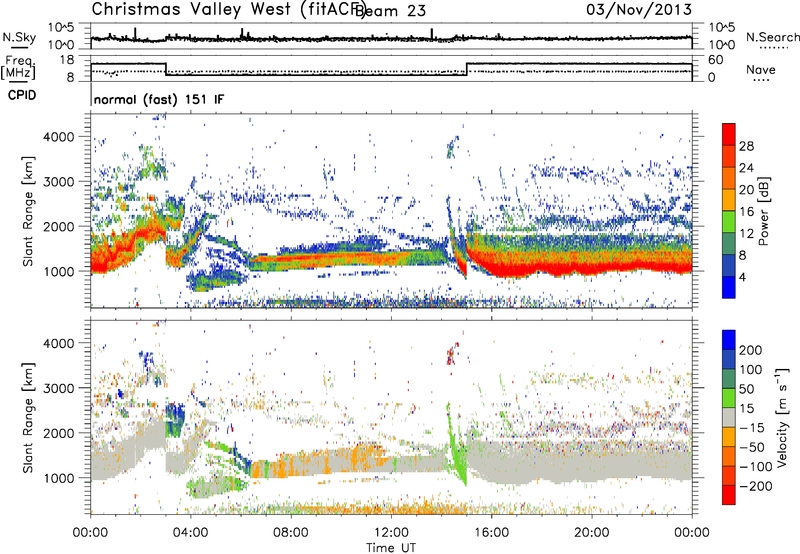Click the "N.Sky" legend label

coord(19,37)
